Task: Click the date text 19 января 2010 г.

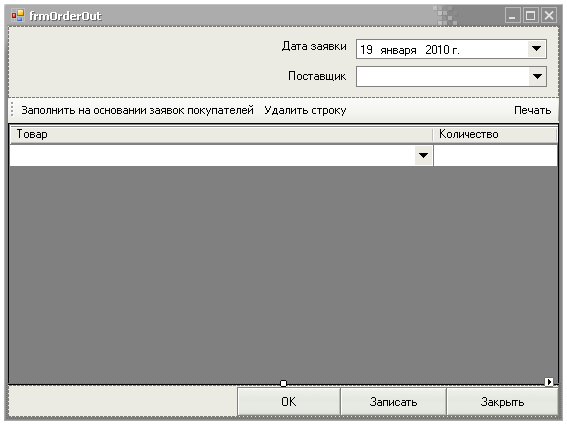Action: (410, 50)
